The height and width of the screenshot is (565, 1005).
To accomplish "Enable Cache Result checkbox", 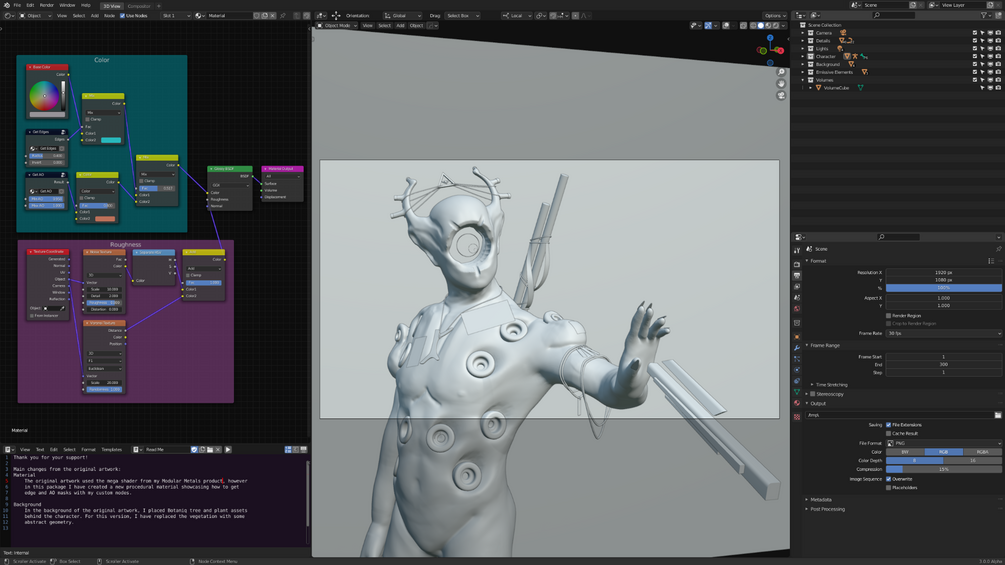I will (x=888, y=434).
